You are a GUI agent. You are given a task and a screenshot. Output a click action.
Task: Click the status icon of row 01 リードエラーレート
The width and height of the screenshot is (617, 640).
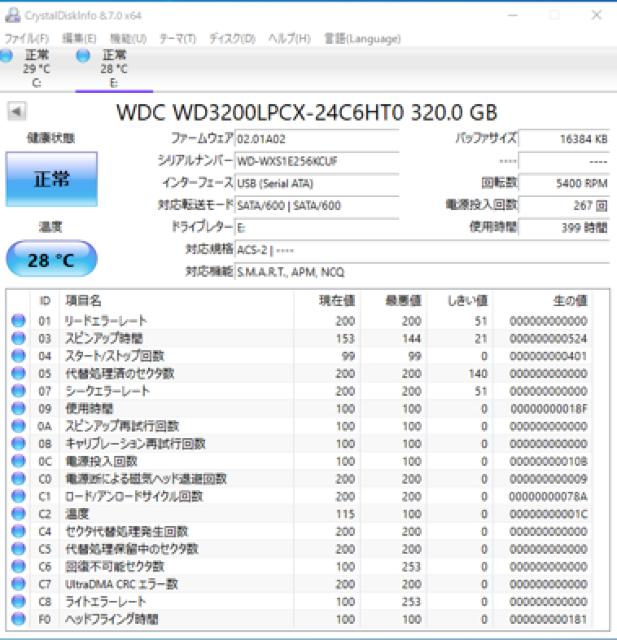point(18,321)
